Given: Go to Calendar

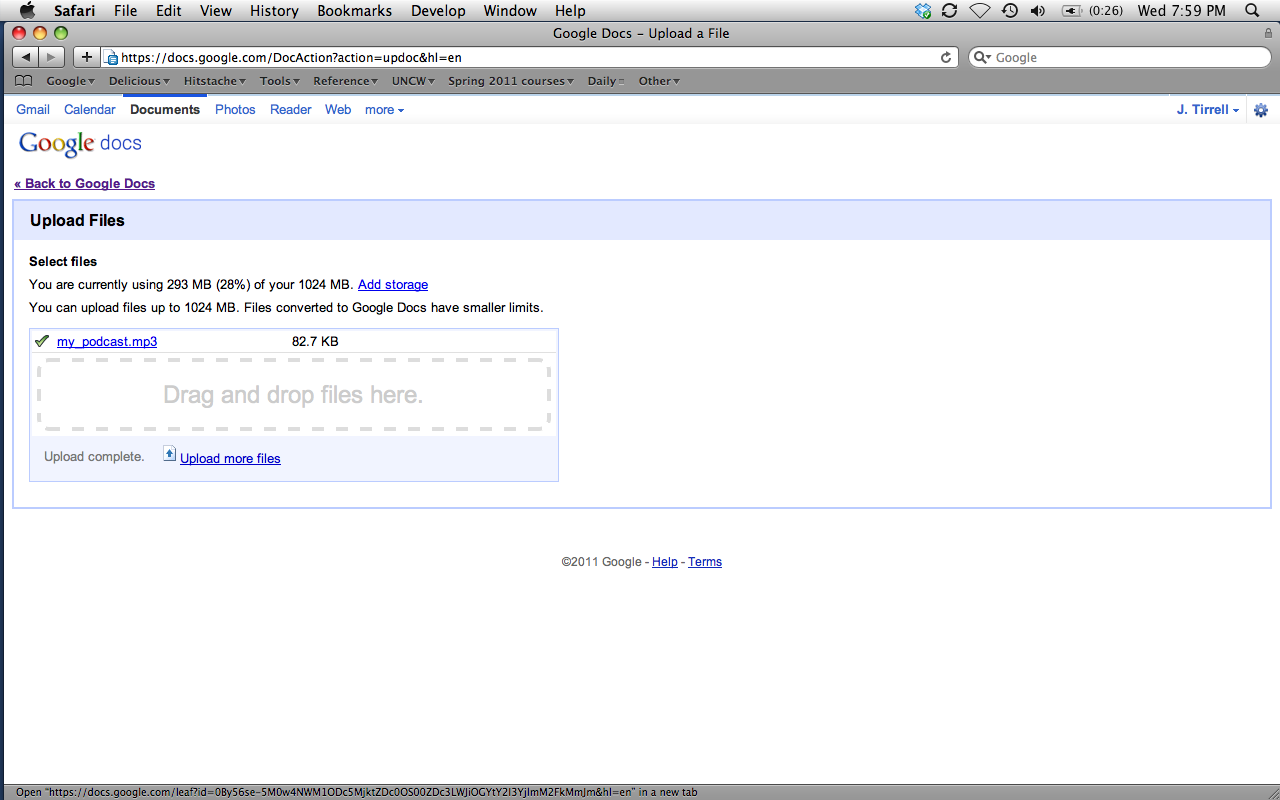Looking at the screenshot, I should pyautogui.click(x=90, y=109).
